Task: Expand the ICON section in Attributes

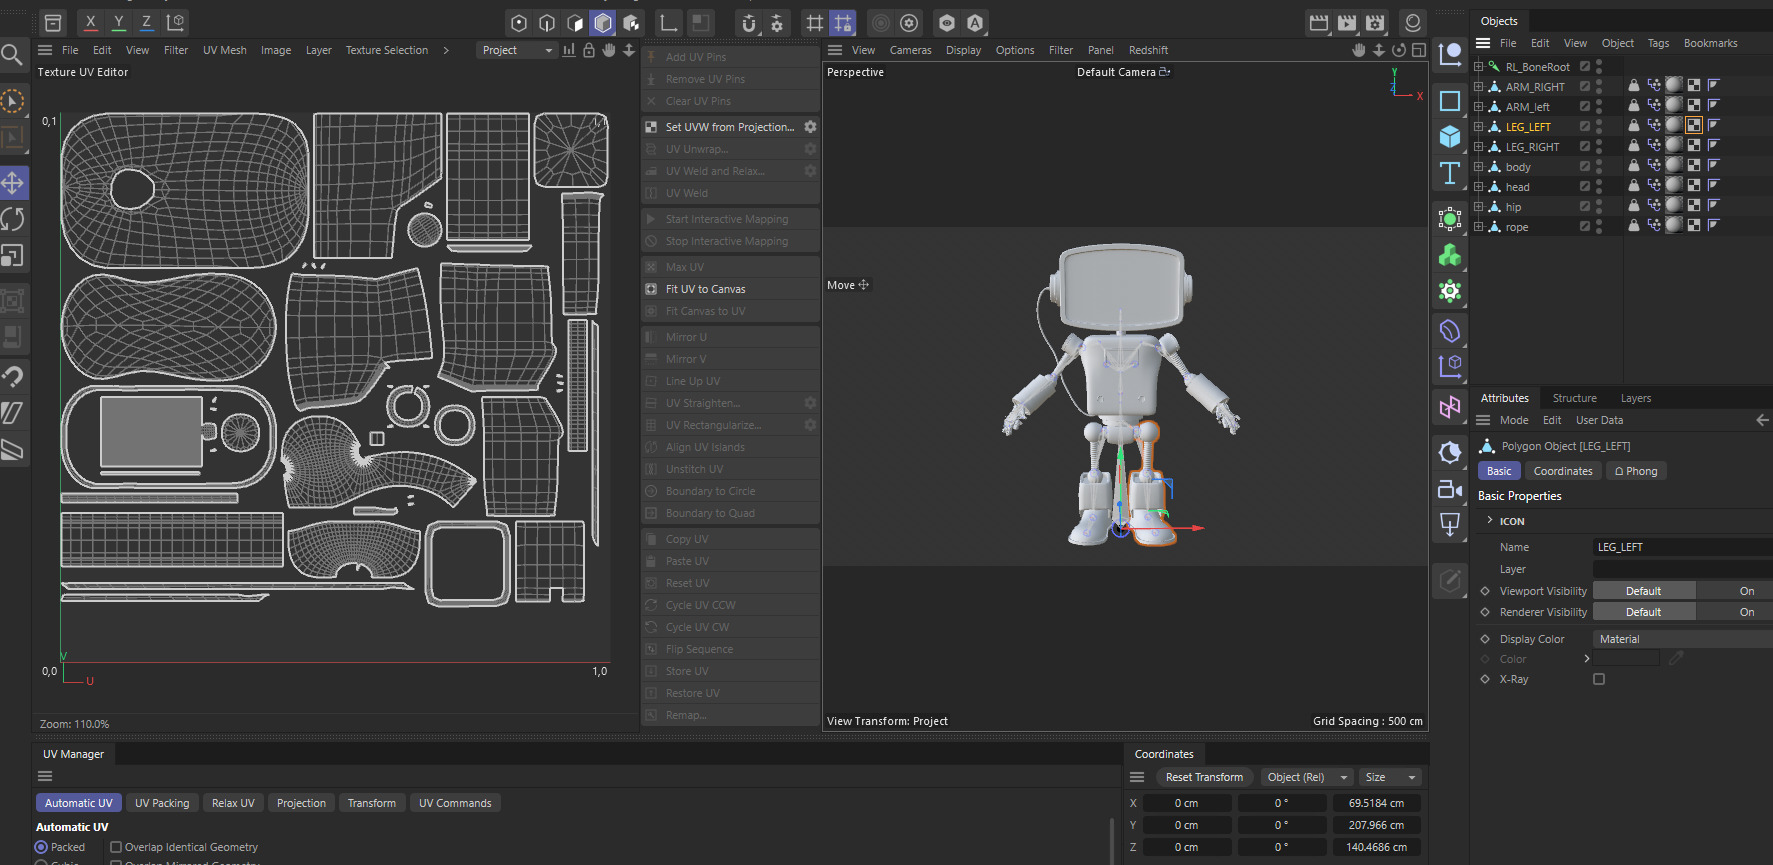Action: pyautogui.click(x=1490, y=521)
